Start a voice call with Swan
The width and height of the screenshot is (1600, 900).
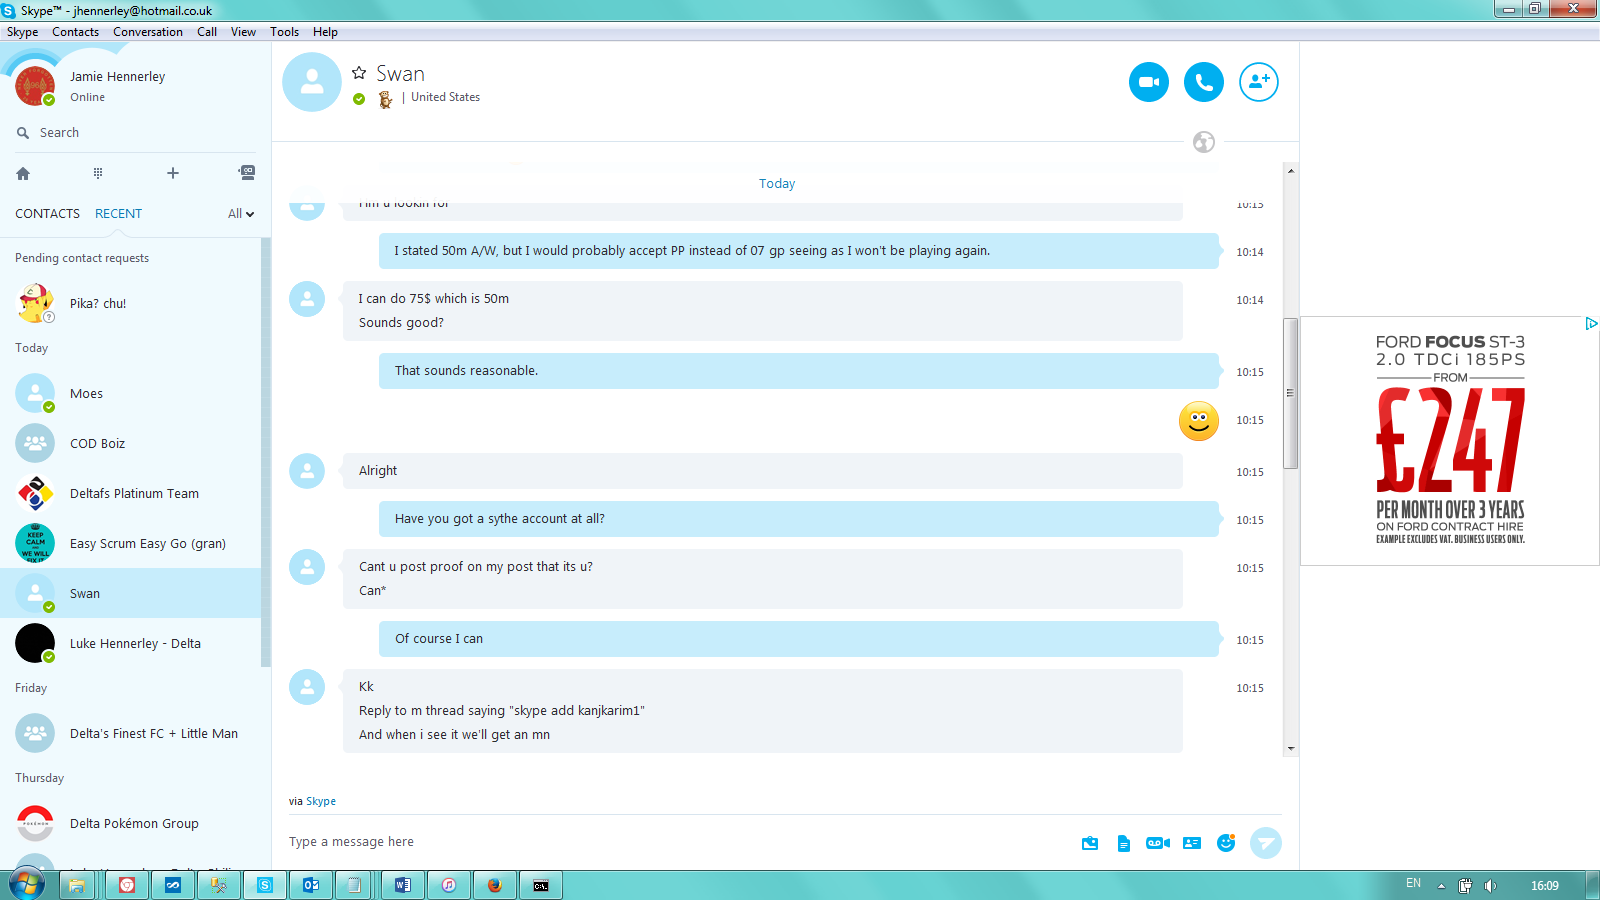[1204, 82]
